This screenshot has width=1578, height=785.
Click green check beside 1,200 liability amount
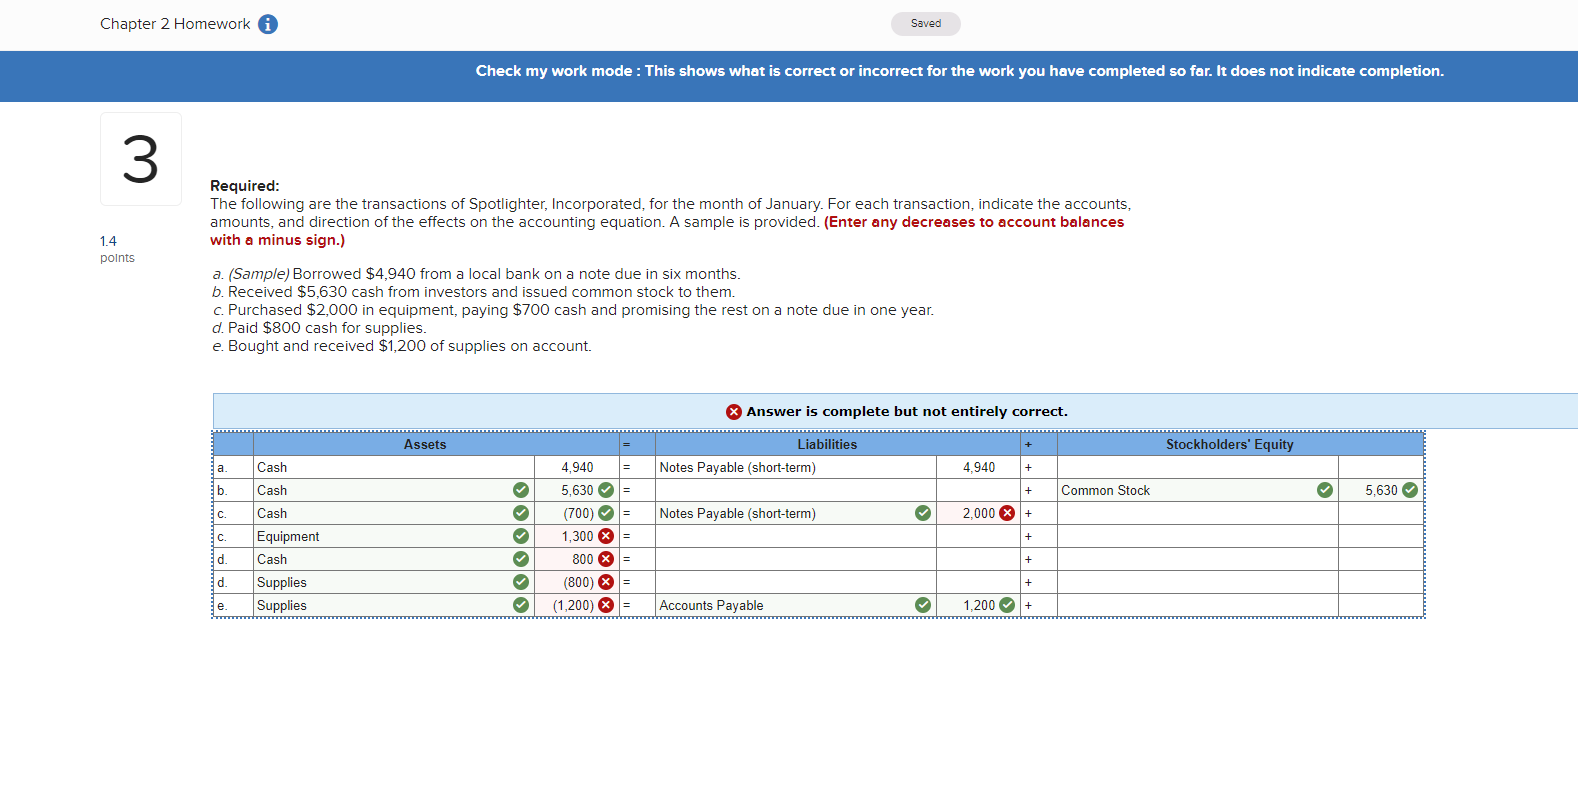click(1007, 605)
